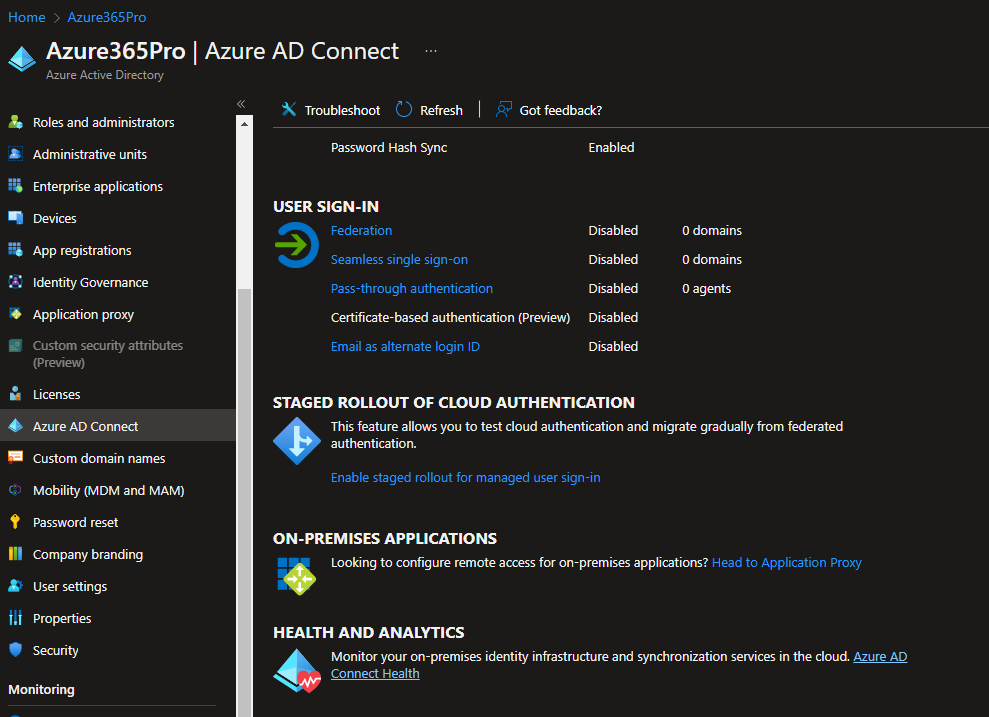Open Pass-through authentication link

click(x=412, y=288)
